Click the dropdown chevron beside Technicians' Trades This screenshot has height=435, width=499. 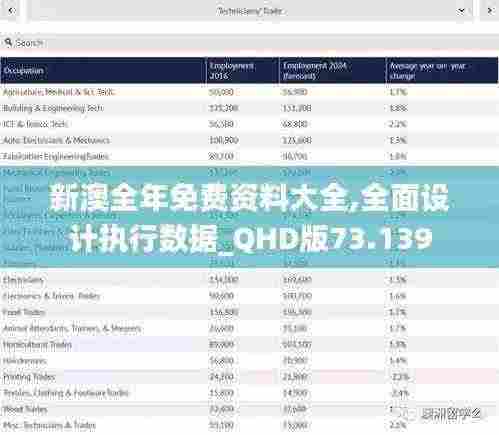click(461, 11)
